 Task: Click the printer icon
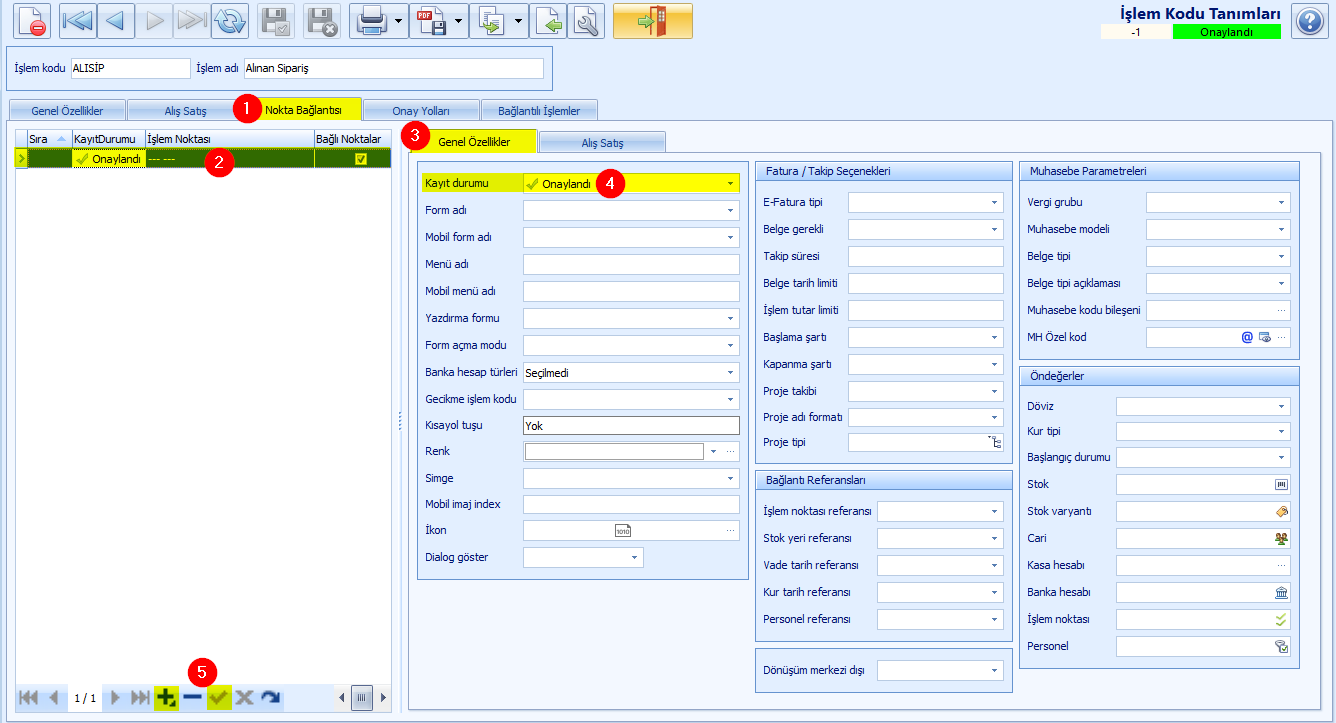[x=371, y=21]
